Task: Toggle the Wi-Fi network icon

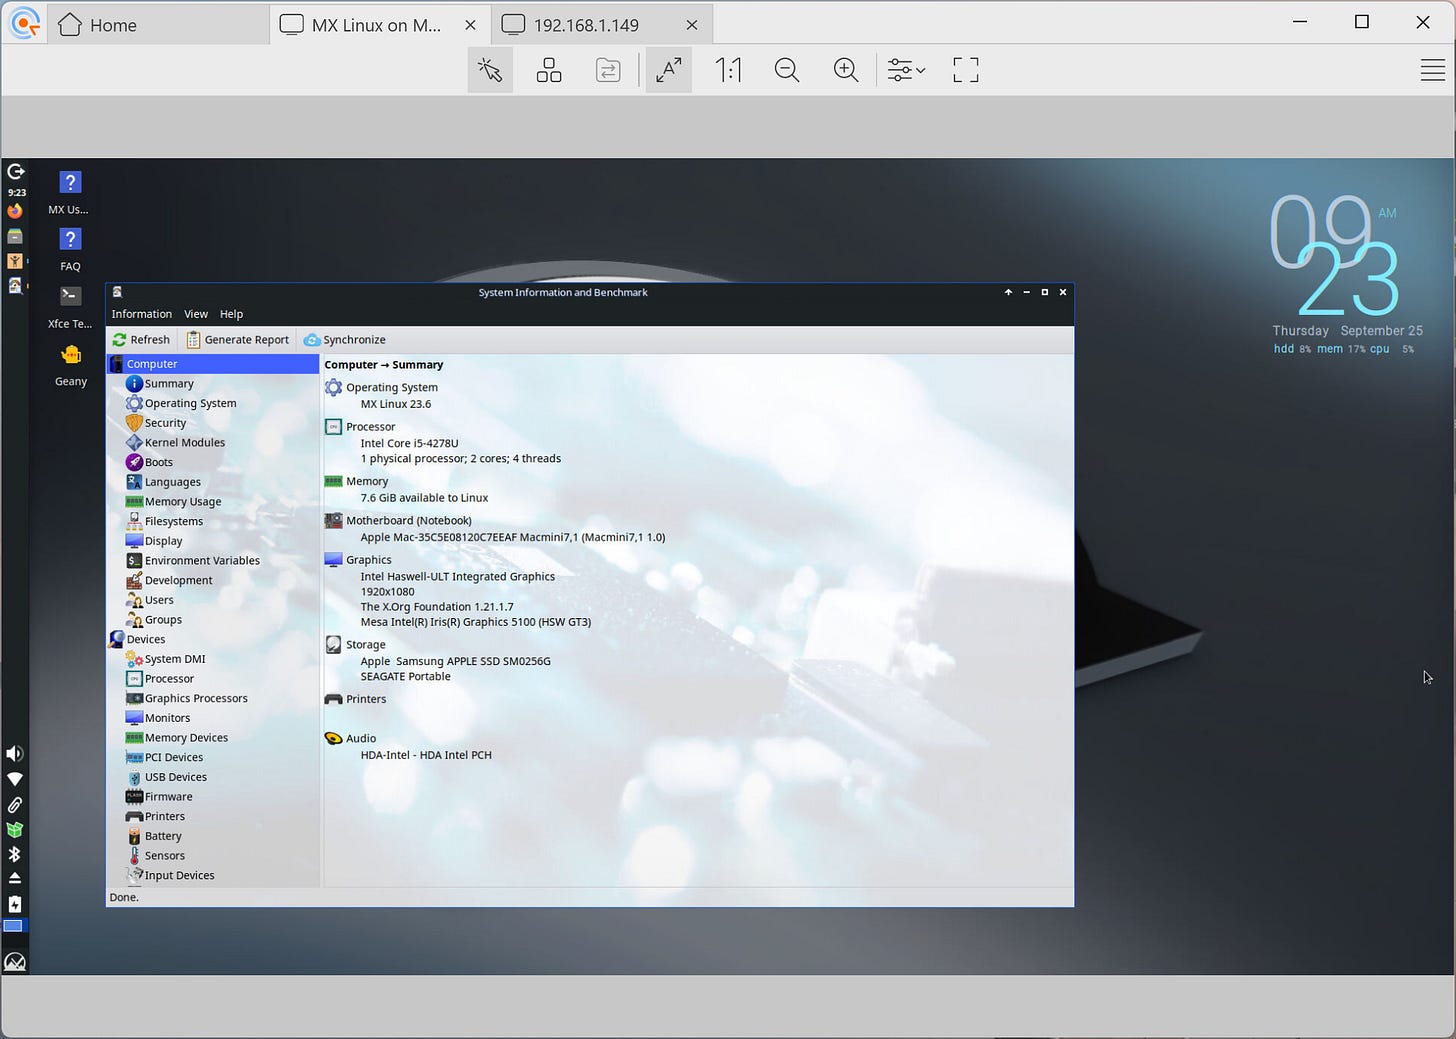Action: (x=14, y=778)
